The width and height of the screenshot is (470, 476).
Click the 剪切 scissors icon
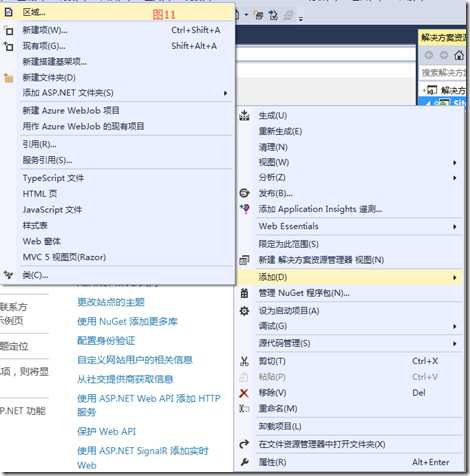pos(244,361)
